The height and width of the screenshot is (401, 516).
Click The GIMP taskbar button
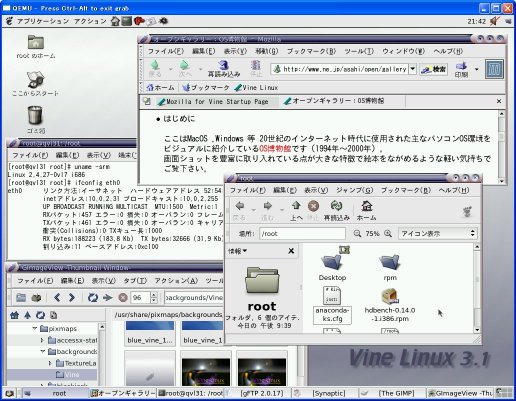tap(393, 393)
